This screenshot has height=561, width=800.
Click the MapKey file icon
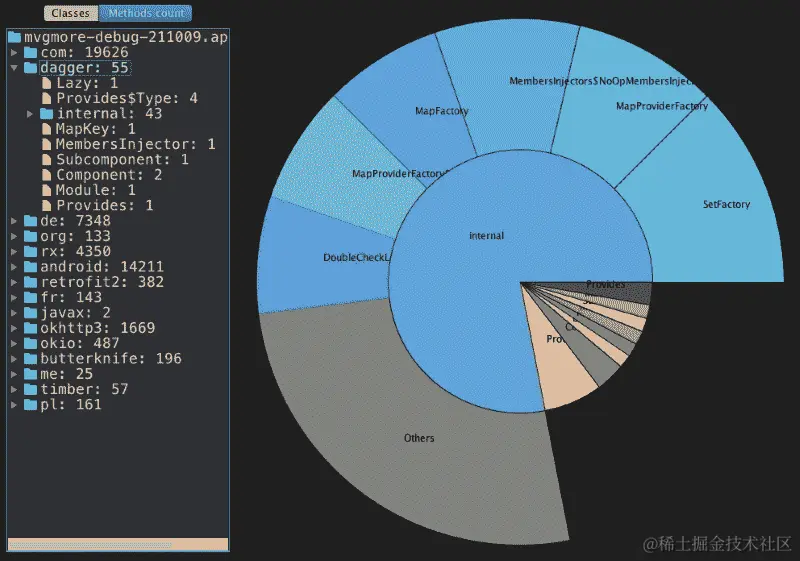[46, 129]
